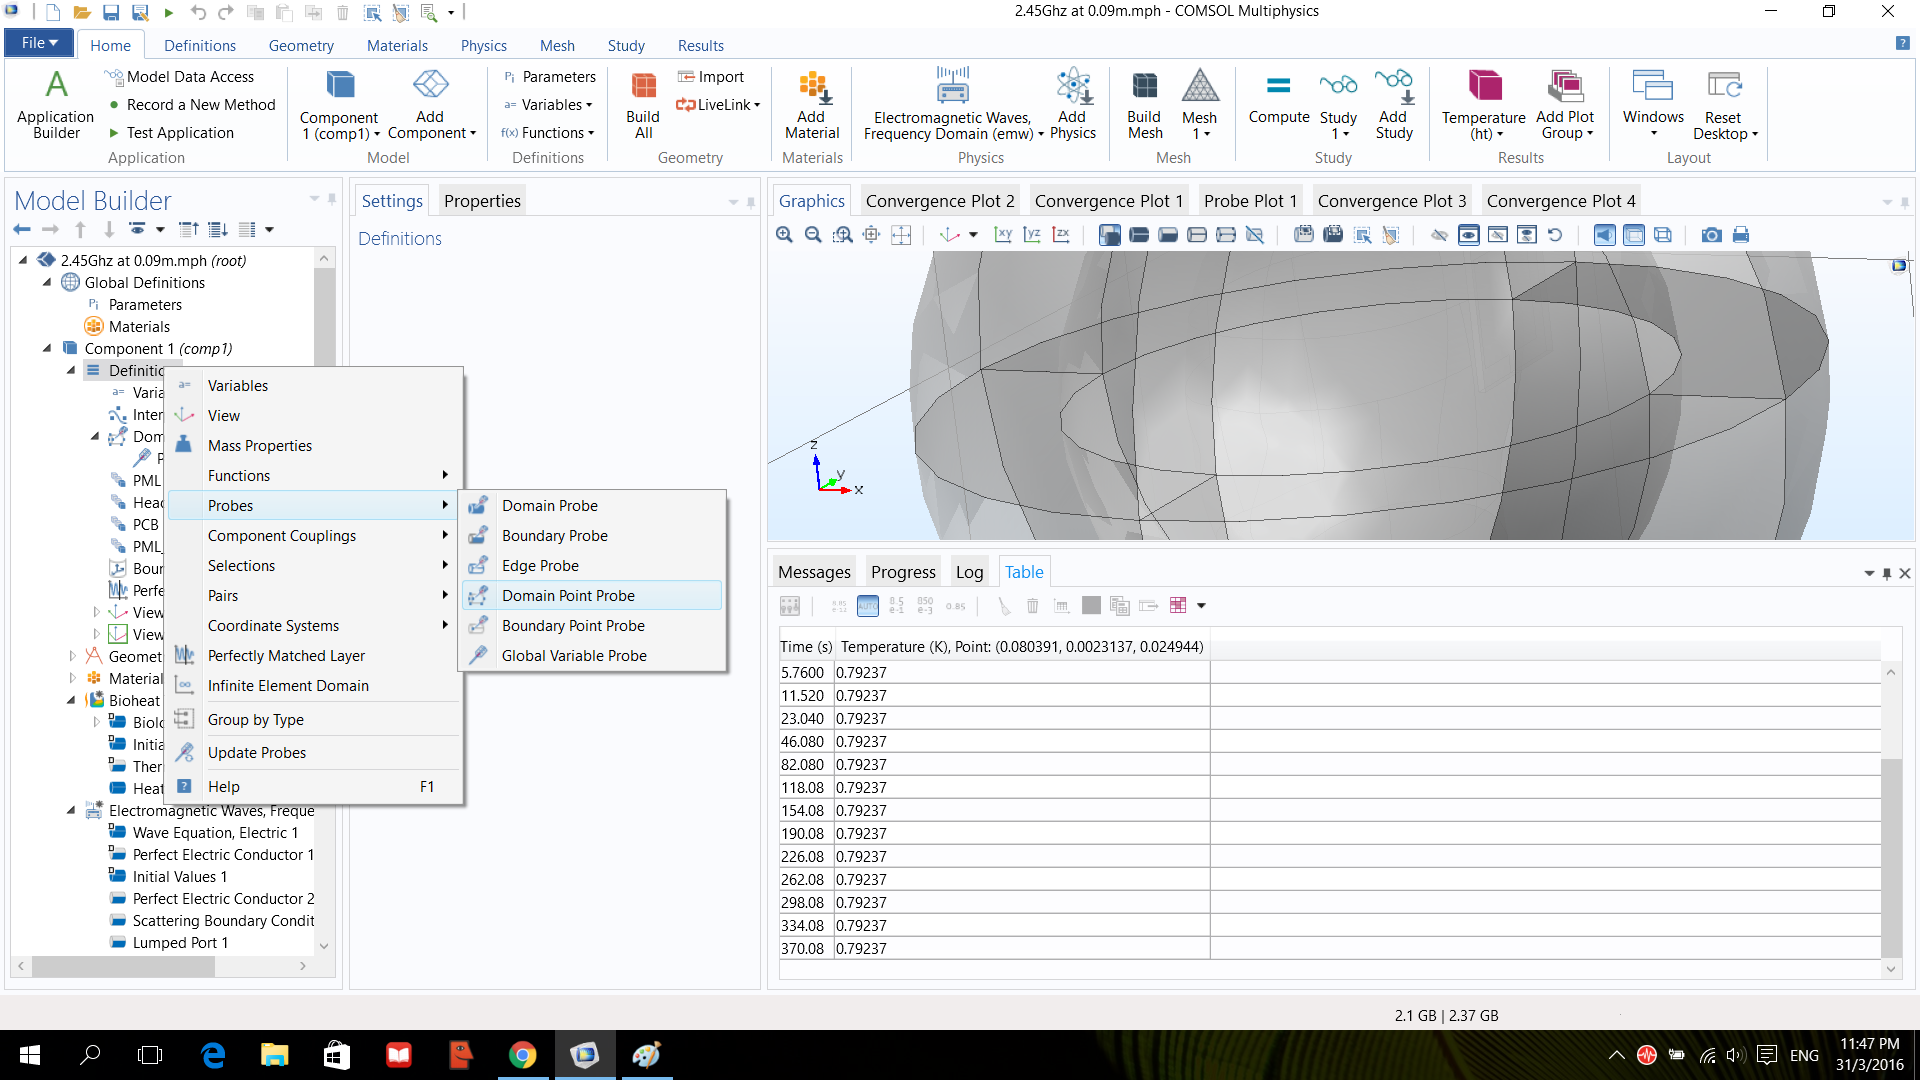The height and width of the screenshot is (1080, 1920).
Task: Click Model Data Access button
Action: (180, 77)
